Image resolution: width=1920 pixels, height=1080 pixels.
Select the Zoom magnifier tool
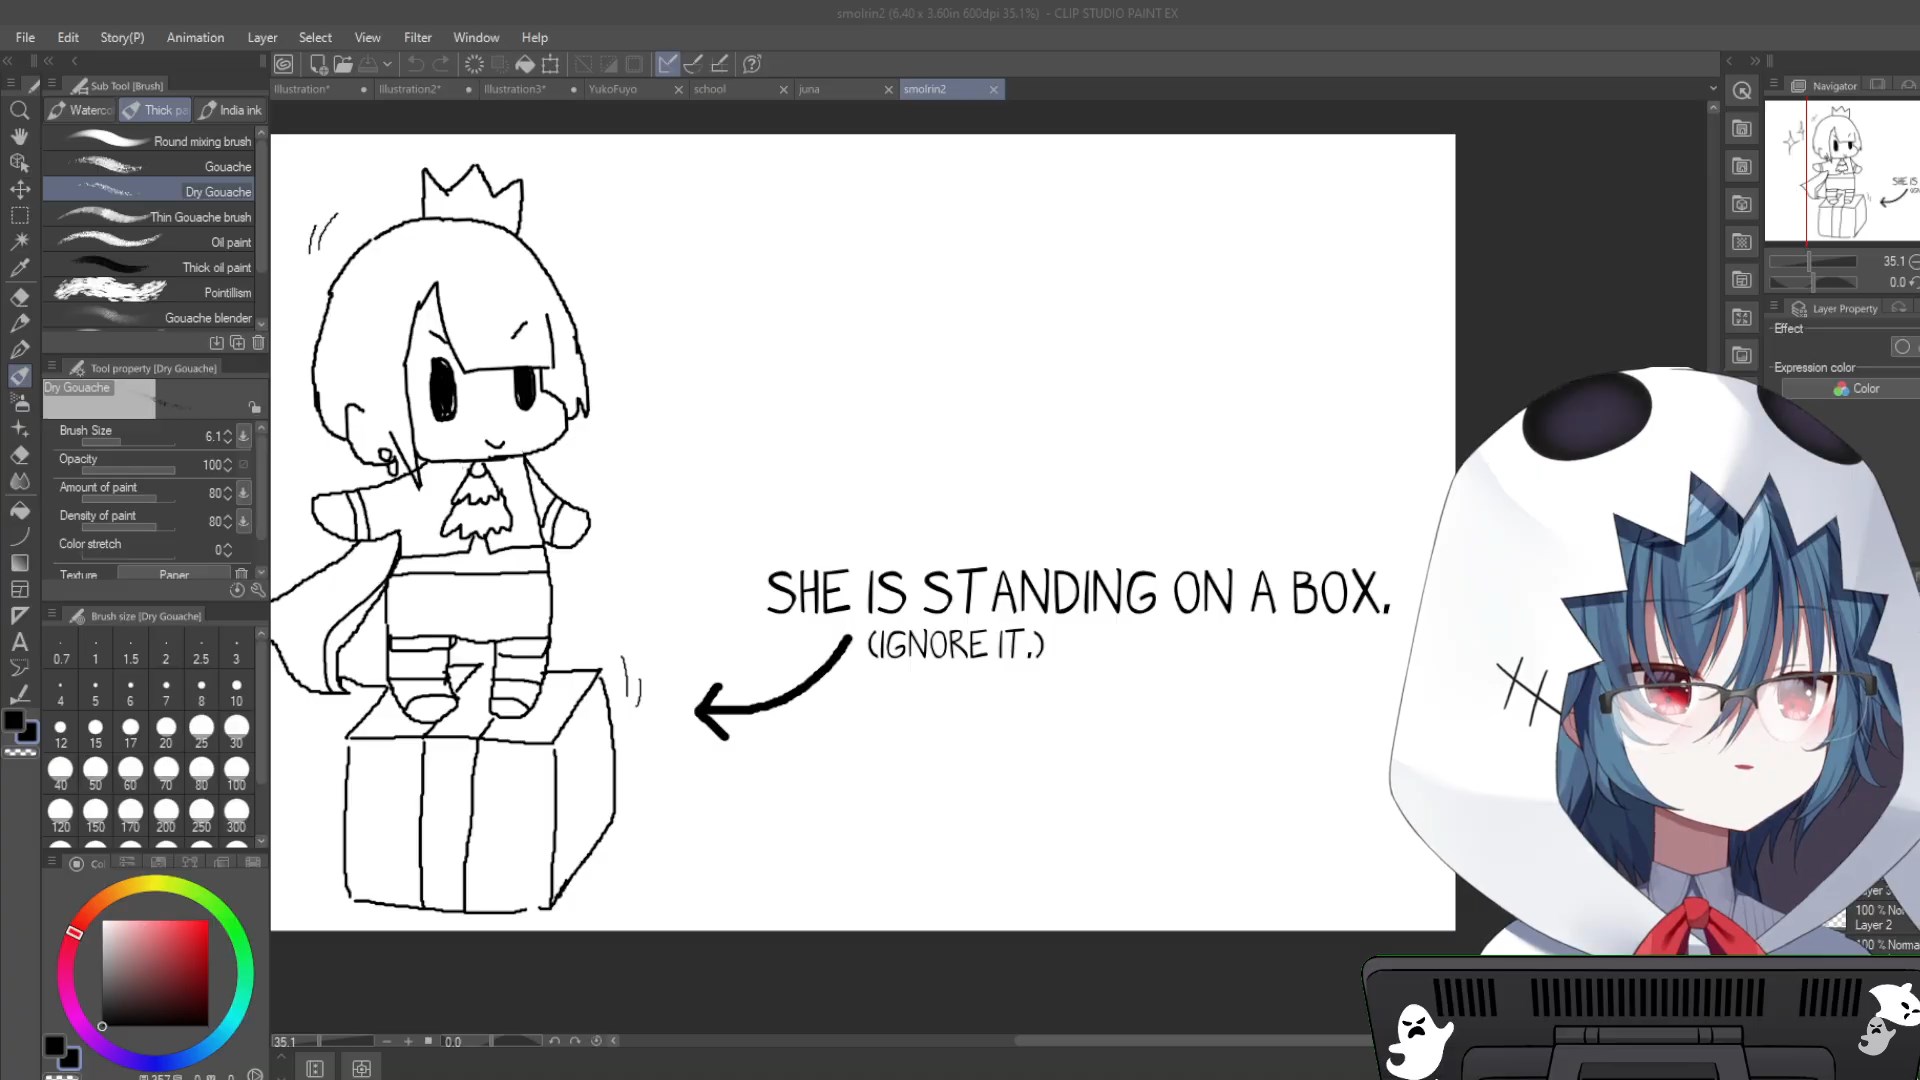19,110
